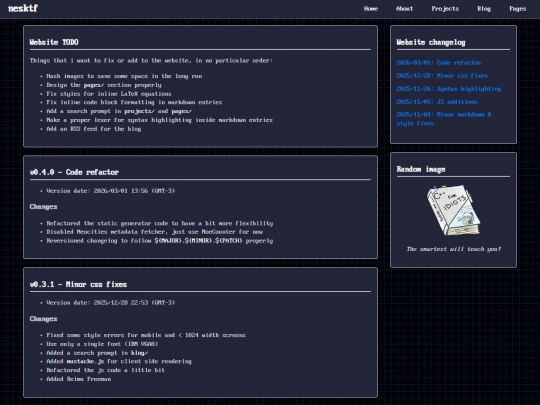Open changelog entry 2026/03/01 Code refactor
This screenshot has width=540, height=405.
tap(438, 63)
